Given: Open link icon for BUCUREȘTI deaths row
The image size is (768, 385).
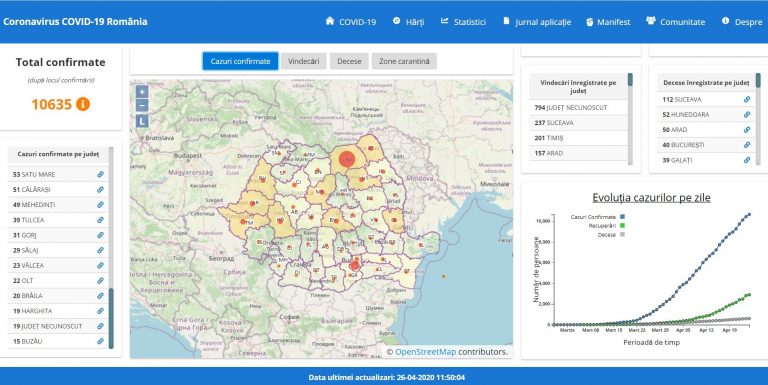Looking at the screenshot, I should [746, 145].
